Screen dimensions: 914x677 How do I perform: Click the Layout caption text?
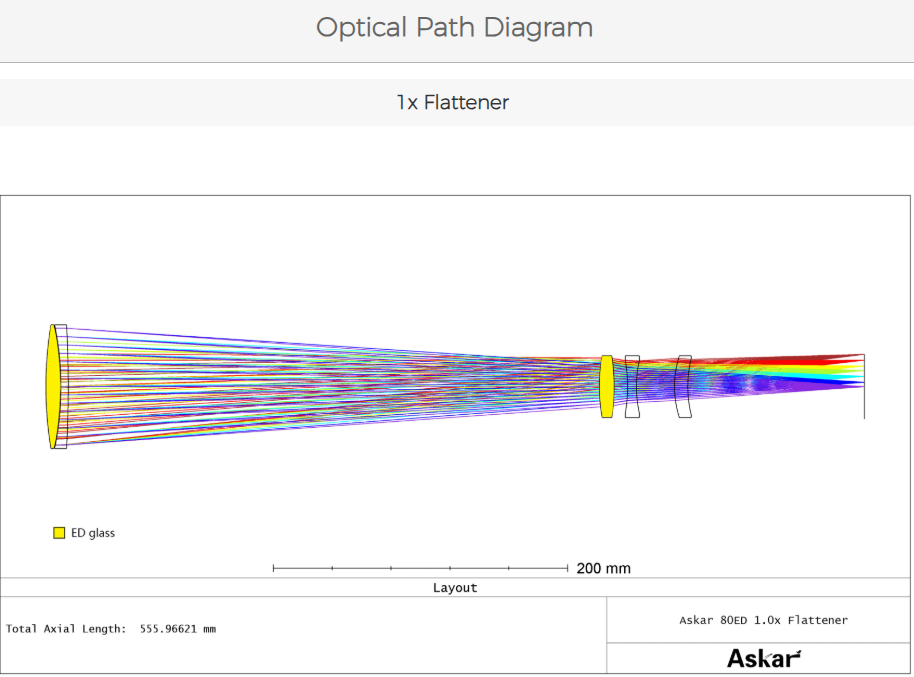pyautogui.click(x=455, y=588)
